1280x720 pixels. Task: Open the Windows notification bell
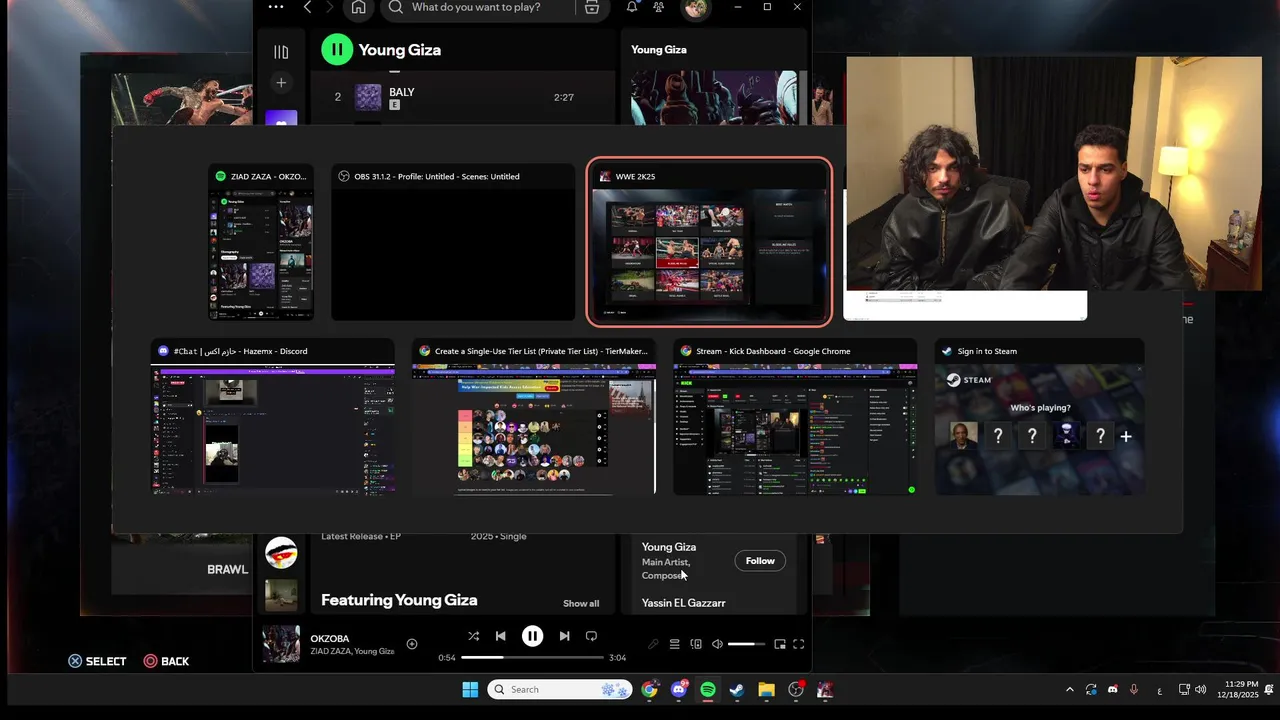[x=1269, y=689]
